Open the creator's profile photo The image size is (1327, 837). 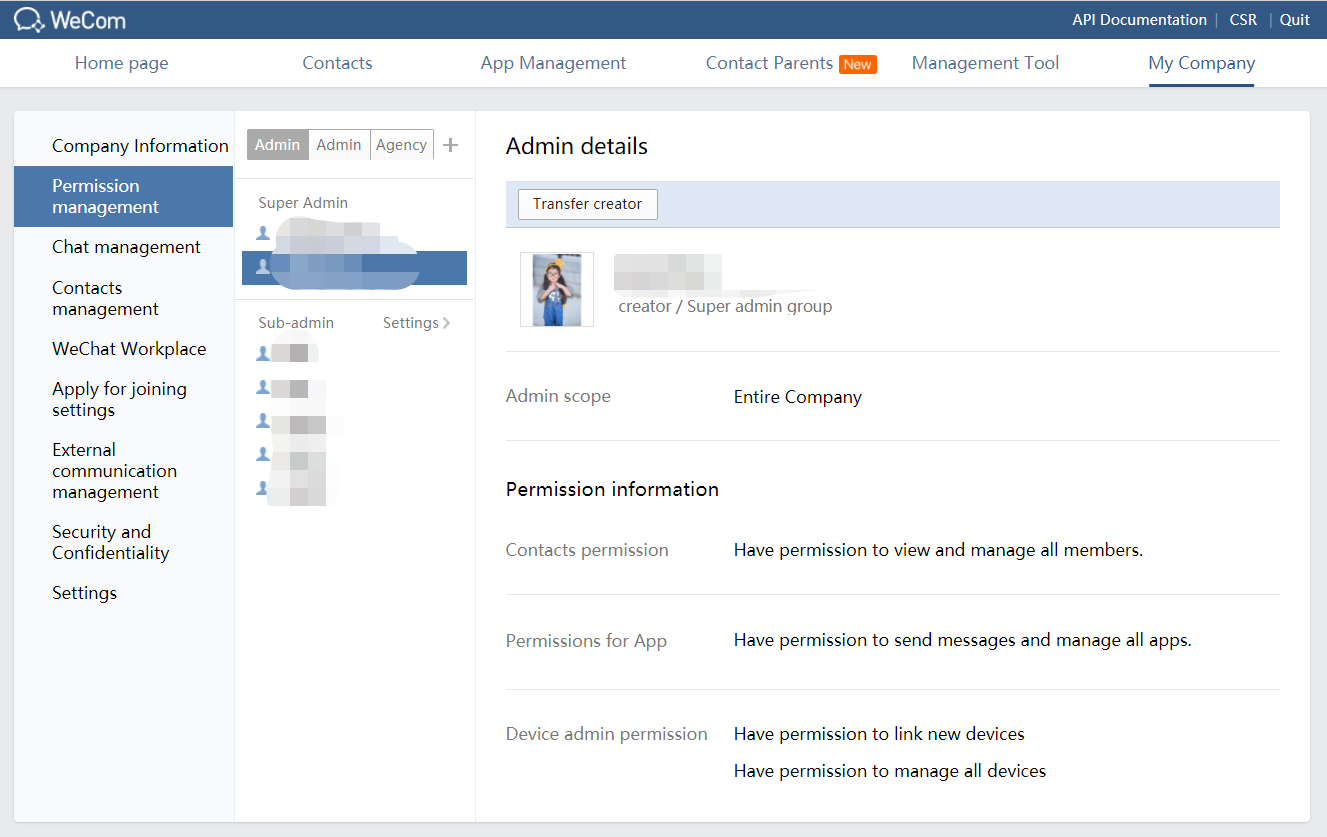557,289
